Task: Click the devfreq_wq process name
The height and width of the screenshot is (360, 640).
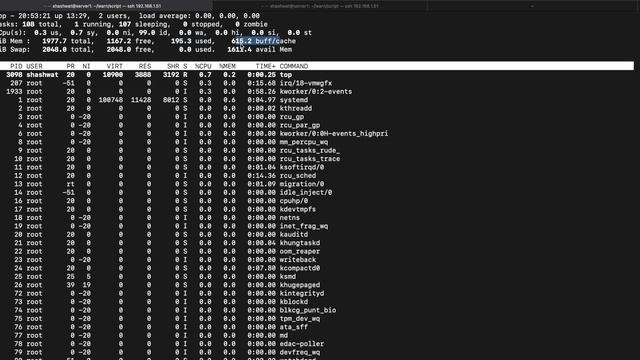Action: [300, 352]
